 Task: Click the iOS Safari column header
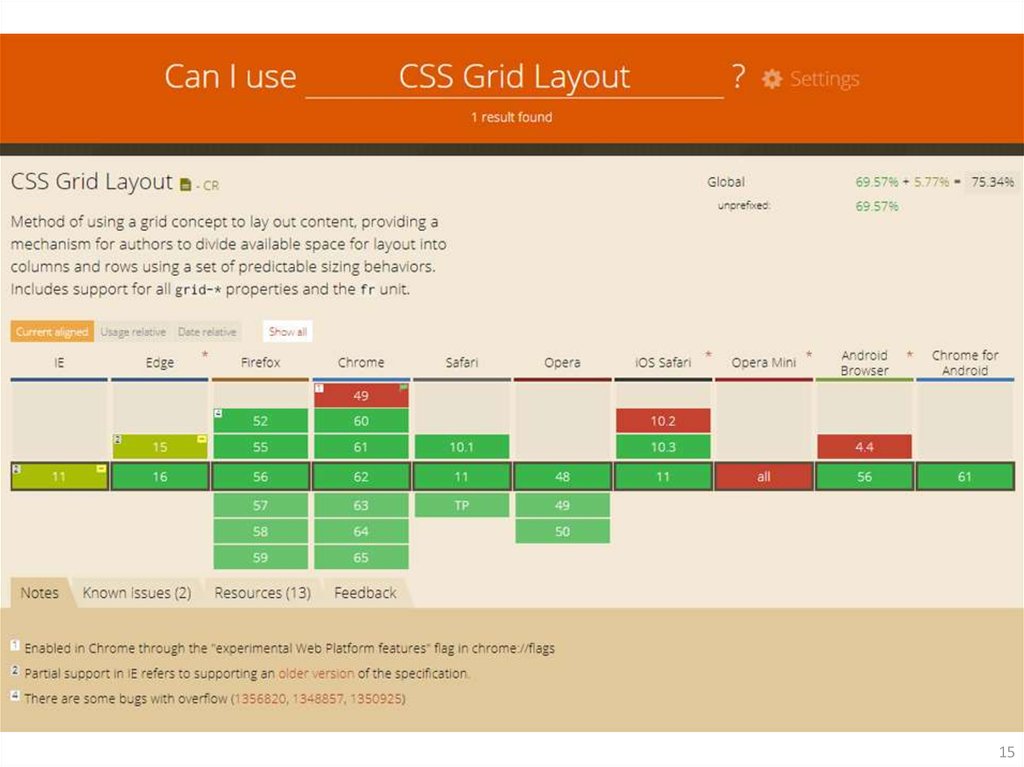pyautogui.click(x=663, y=363)
